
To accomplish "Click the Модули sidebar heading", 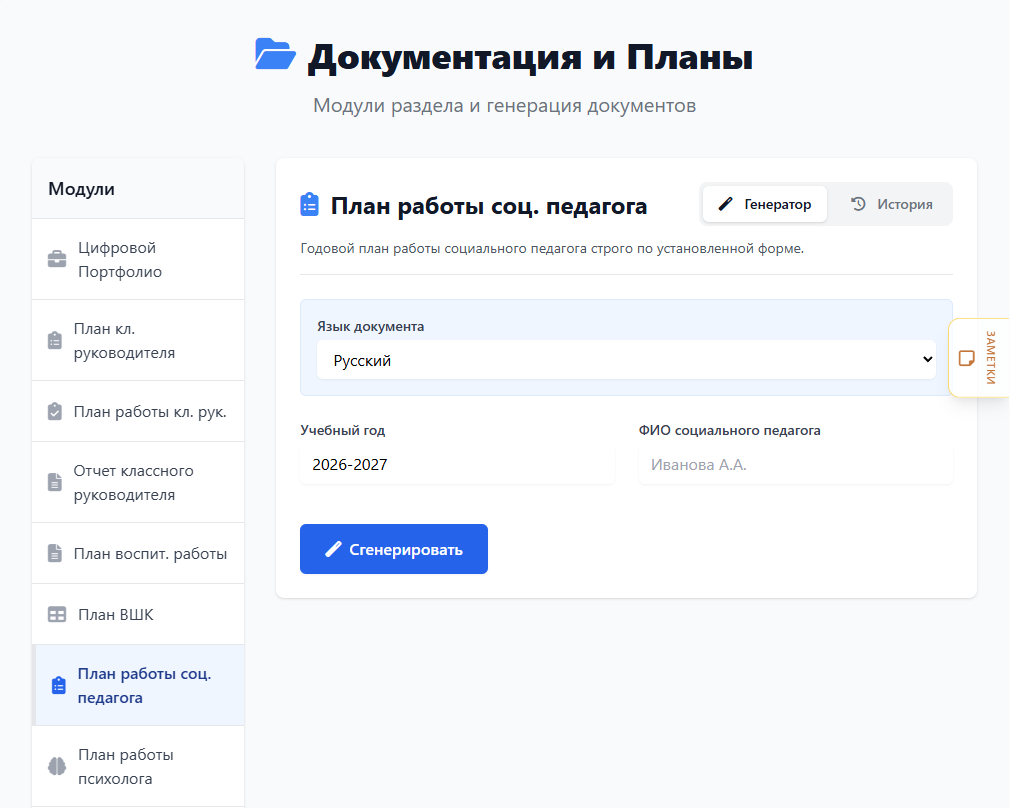I will [x=81, y=189].
